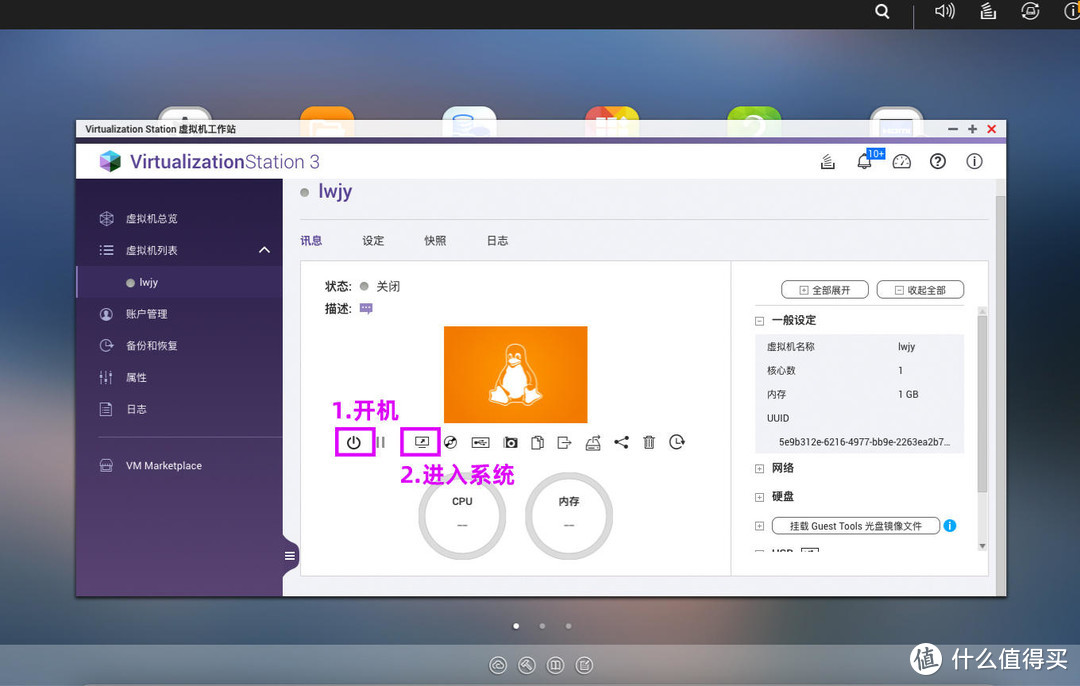The width and height of the screenshot is (1080, 686).
Task: Click the clone VM icon
Action: pyautogui.click(x=538, y=442)
